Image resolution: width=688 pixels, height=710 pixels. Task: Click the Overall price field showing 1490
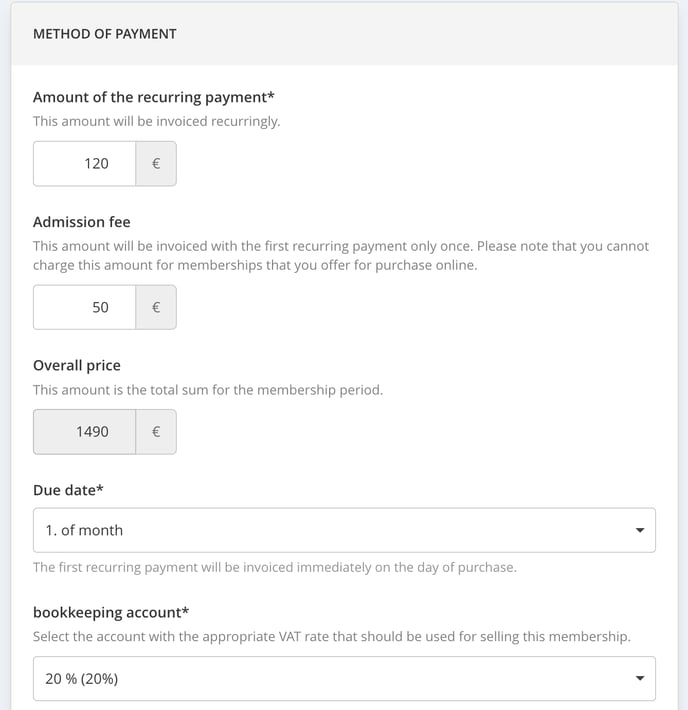(x=84, y=432)
